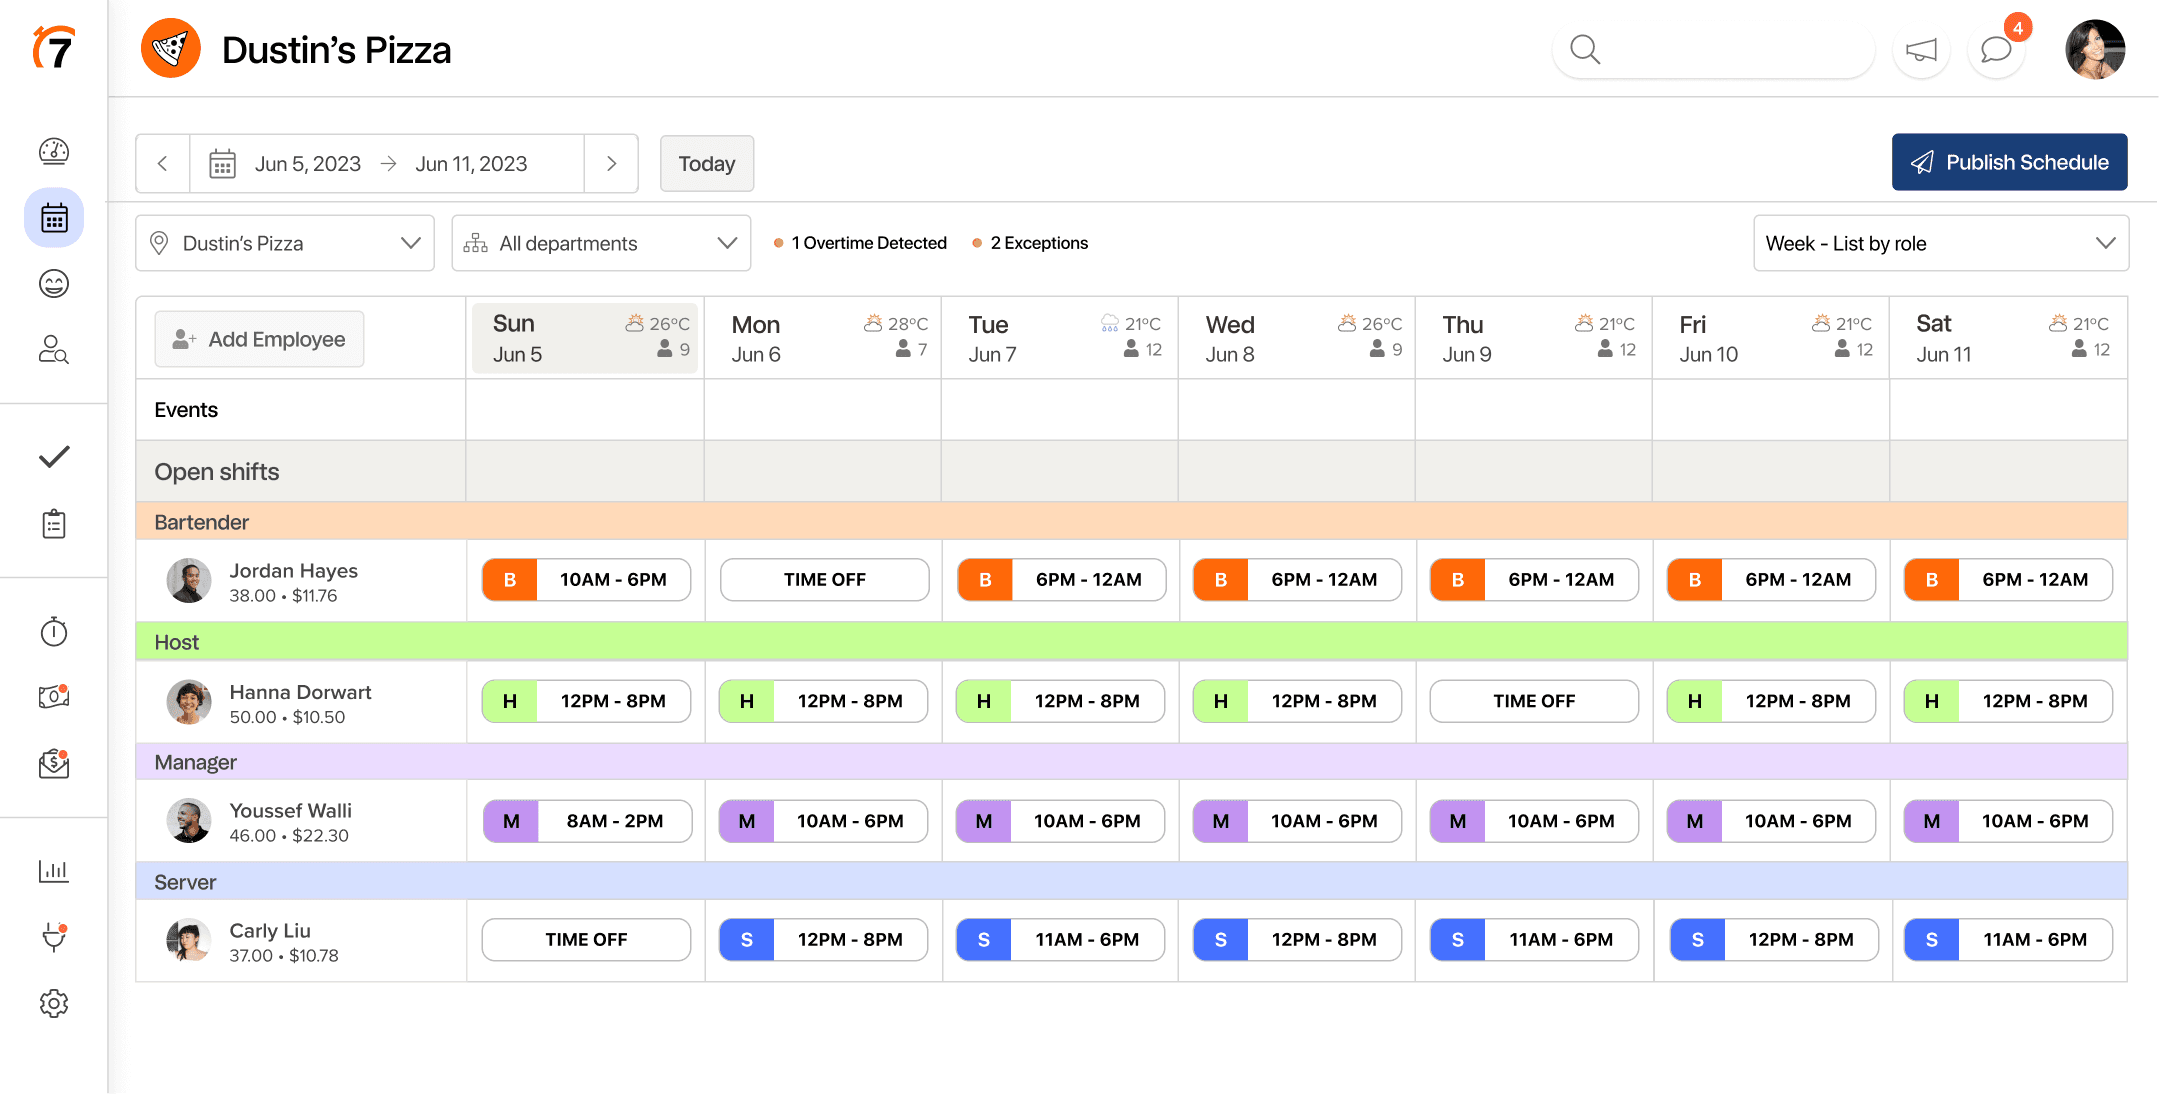The width and height of the screenshot is (2160, 1094).
Task: Open the checkmark tasks sidebar icon
Action: (54, 457)
